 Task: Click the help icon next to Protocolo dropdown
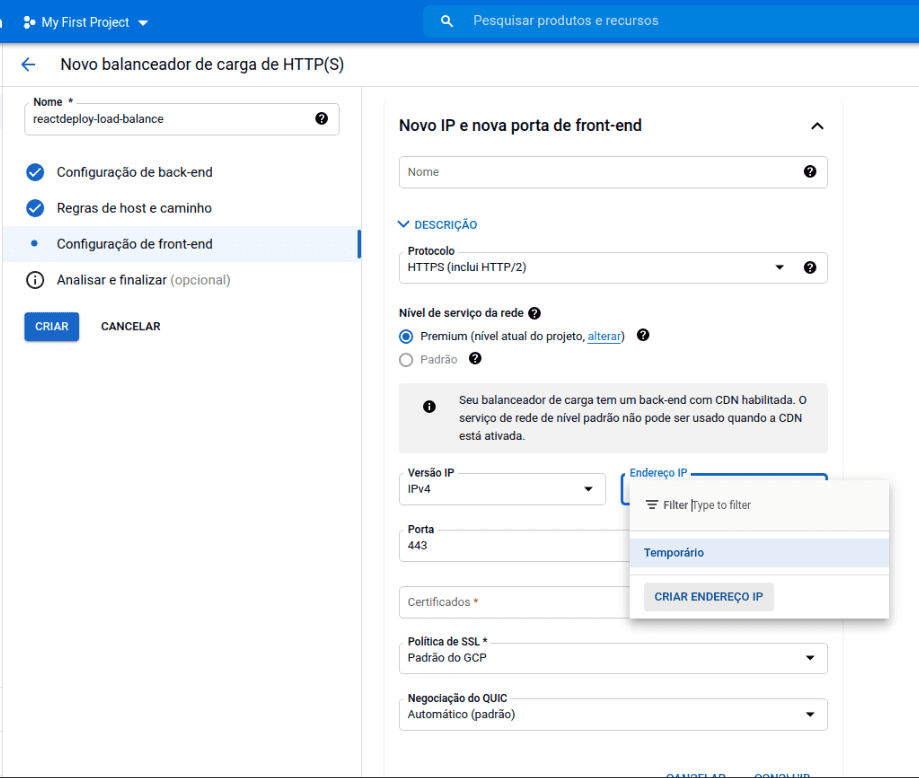click(x=809, y=268)
